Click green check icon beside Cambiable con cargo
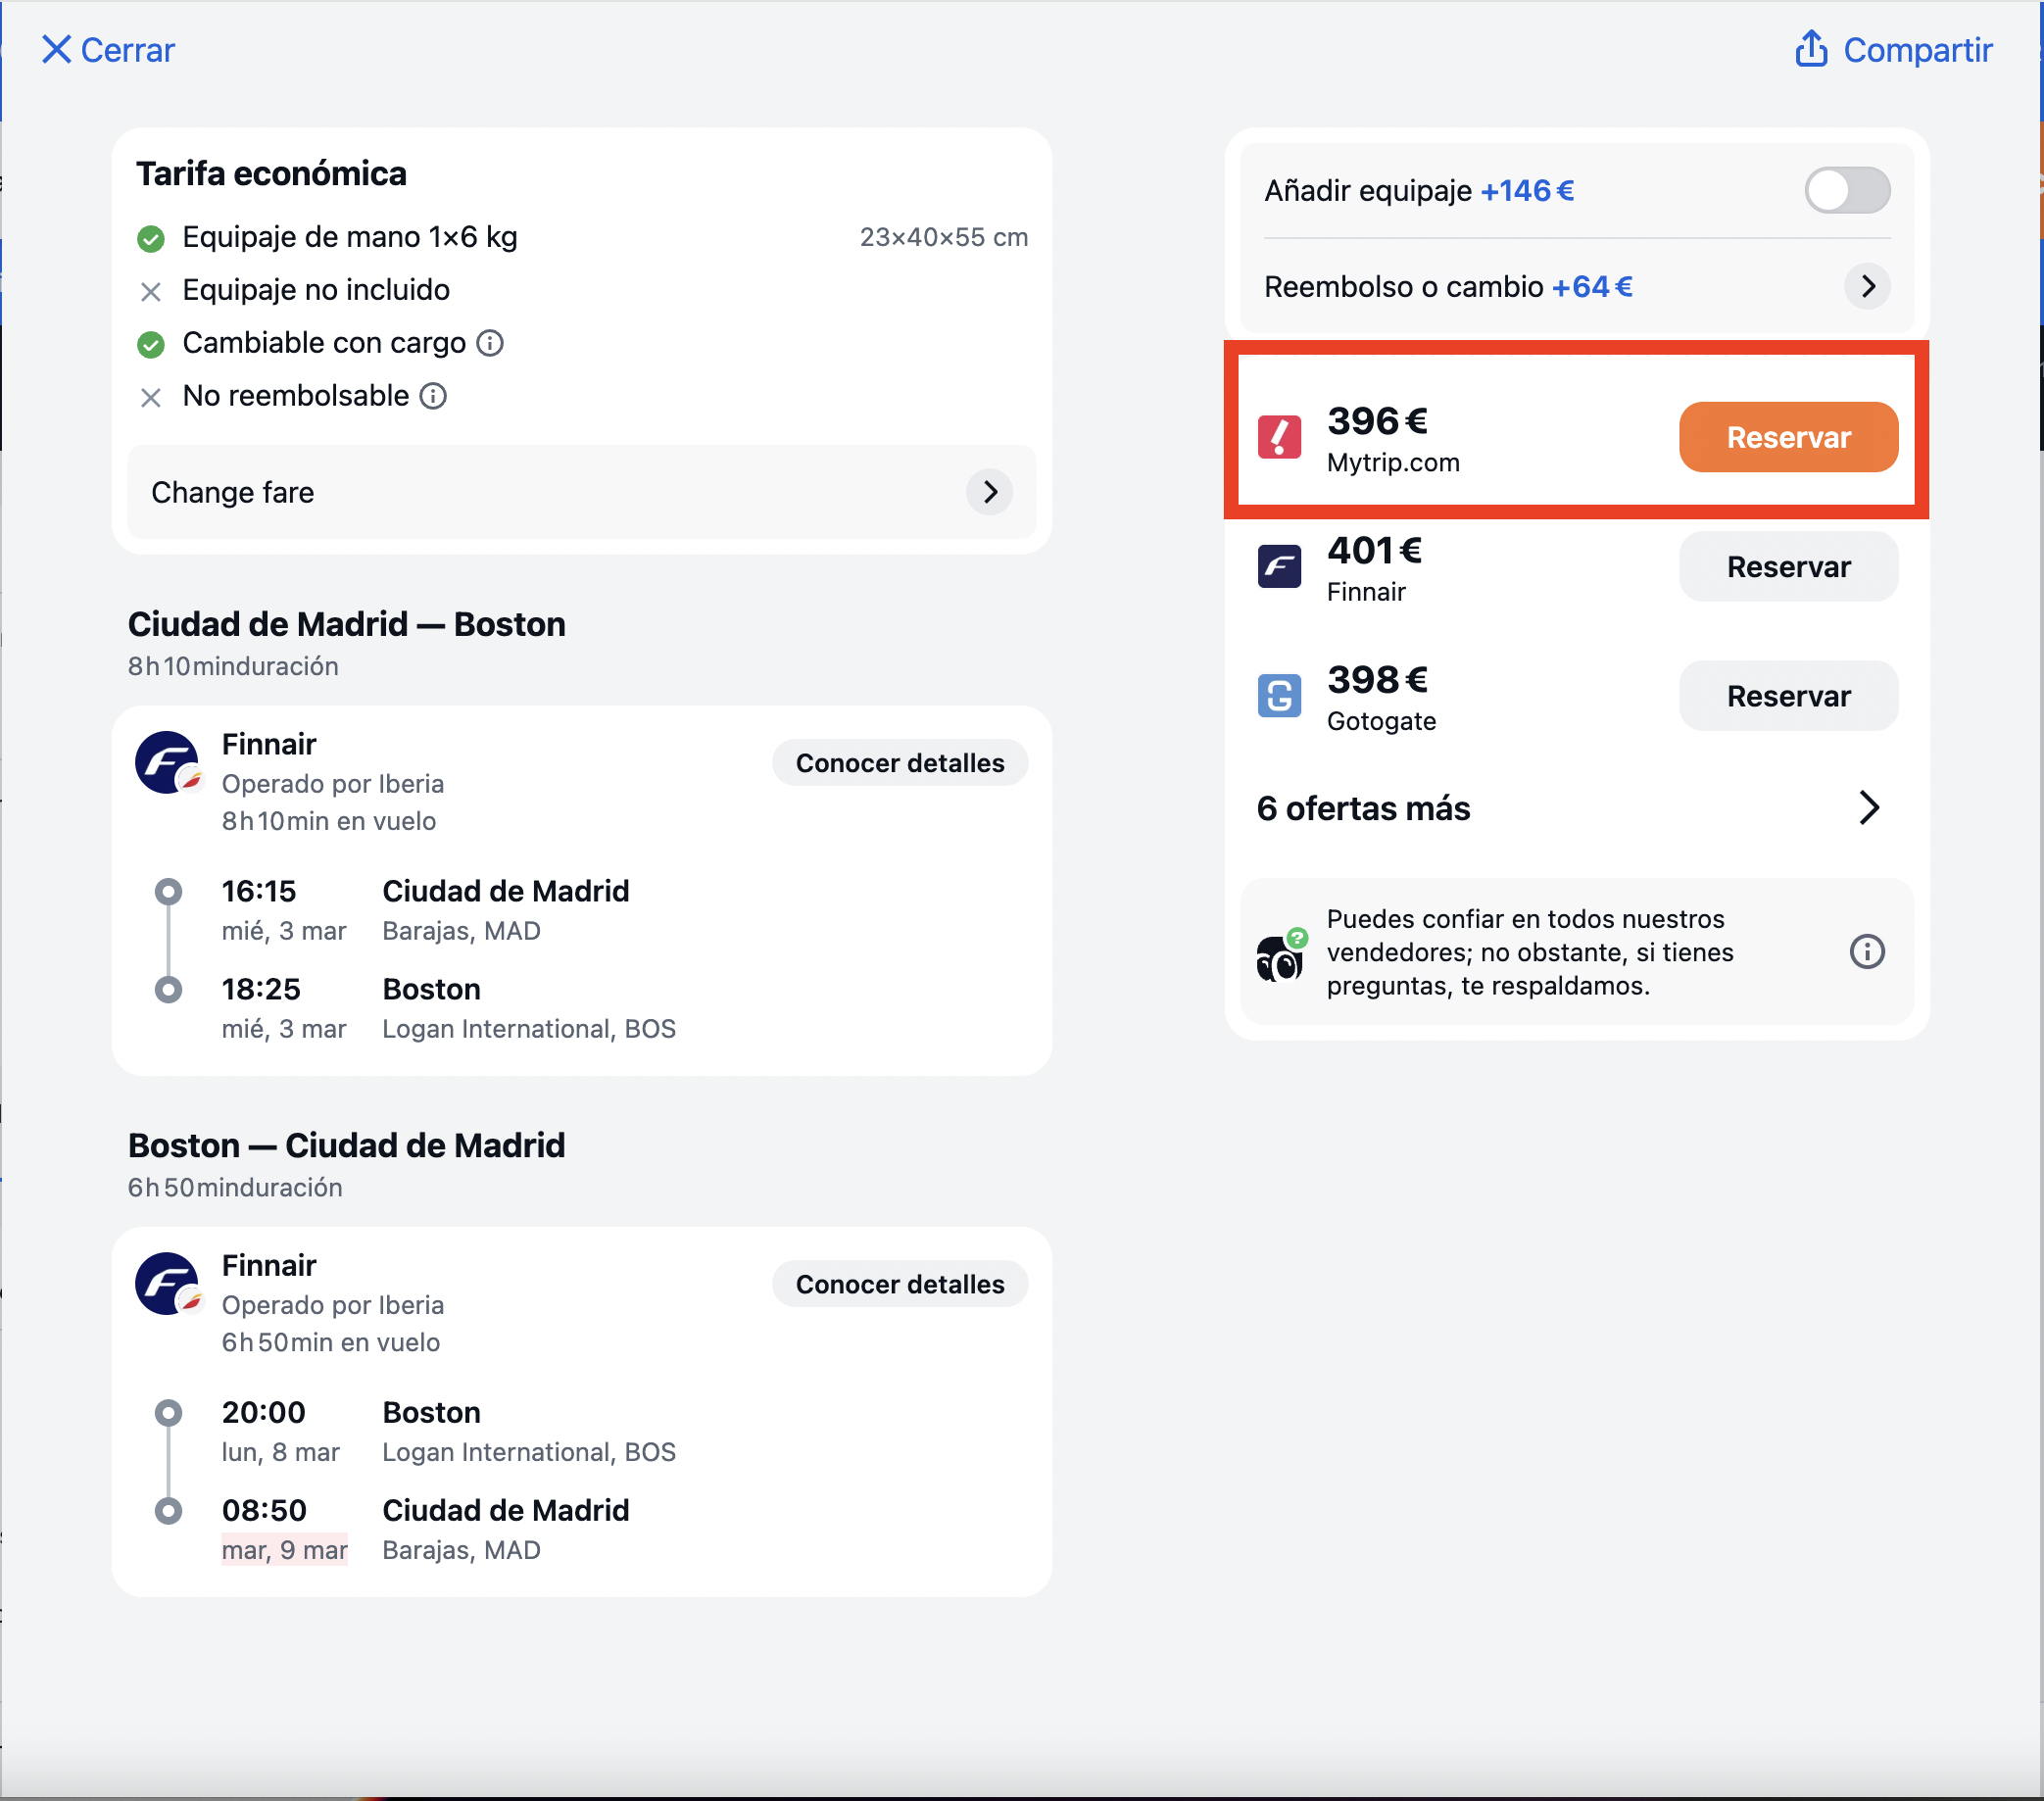This screenshot has width=2044, height=1801. click(x=151, y=345)
